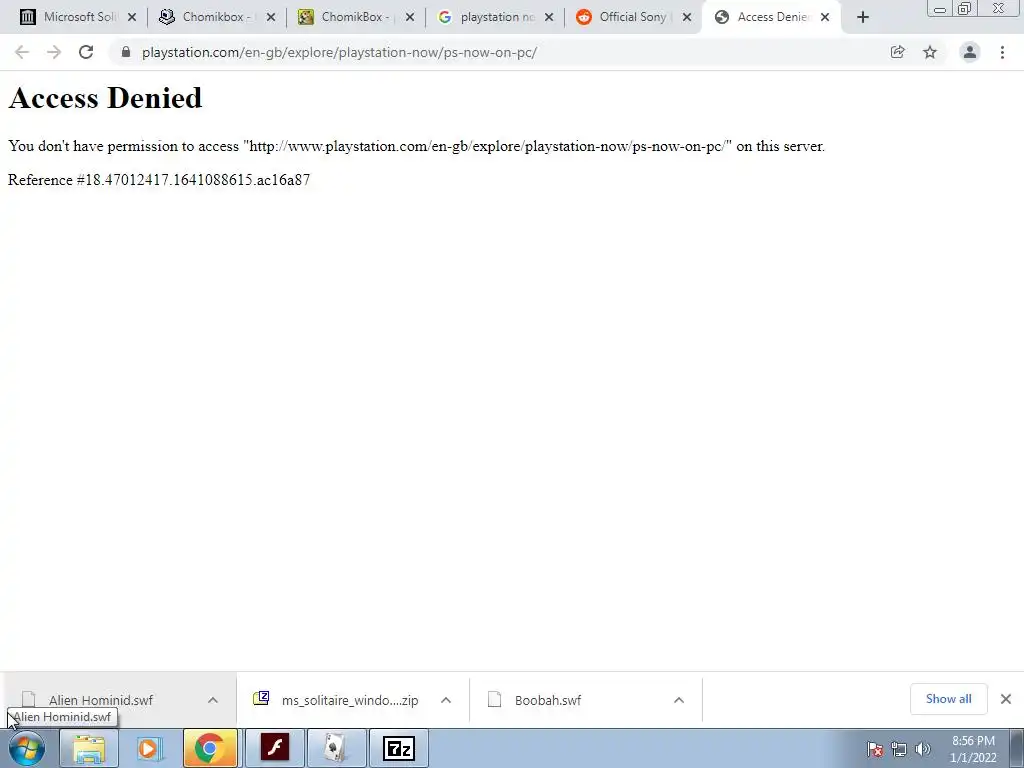Open downloaded Alien Hominid.swf file
The width and height of the screenshot is (1024, 768).
point(101,700)
